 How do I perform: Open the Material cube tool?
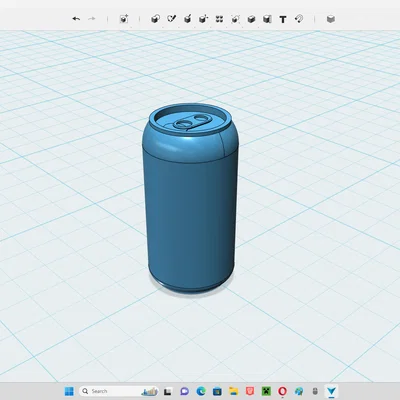click(330, 19)
